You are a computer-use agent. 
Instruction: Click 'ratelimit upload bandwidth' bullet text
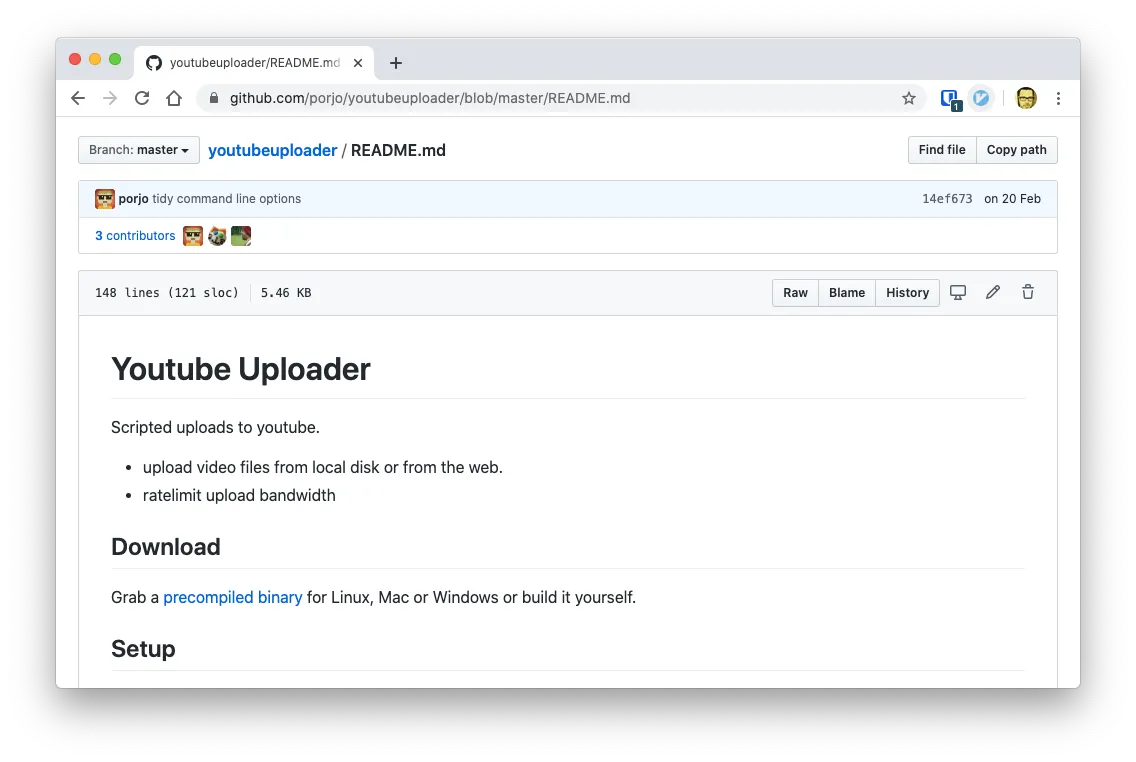click(239, 495)
